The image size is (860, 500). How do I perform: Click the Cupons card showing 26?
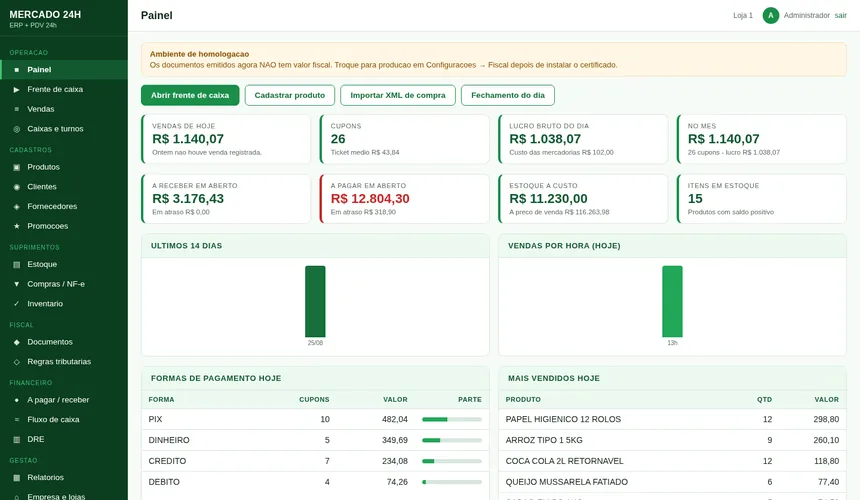[404, 139]
